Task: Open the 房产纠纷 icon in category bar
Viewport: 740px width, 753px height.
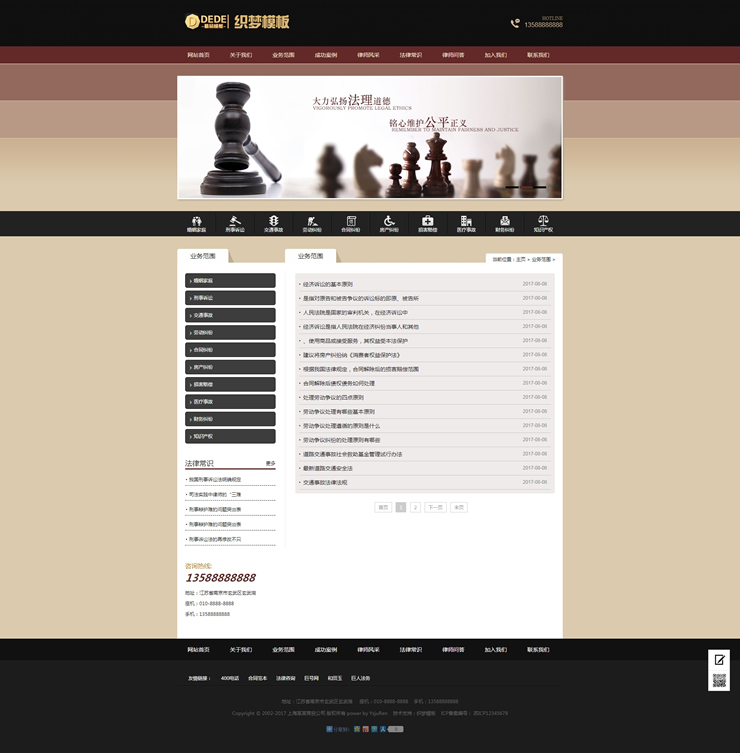Action: [x=389, y=220]
